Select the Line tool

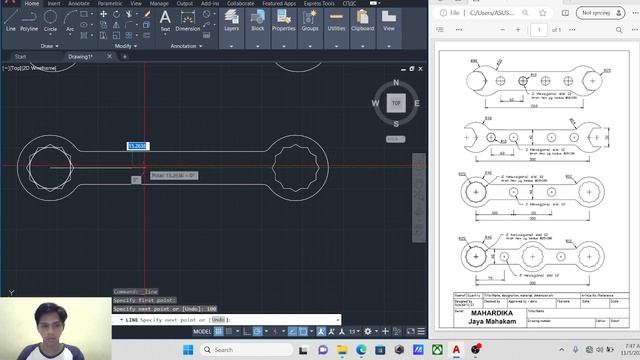coord(11,20)
